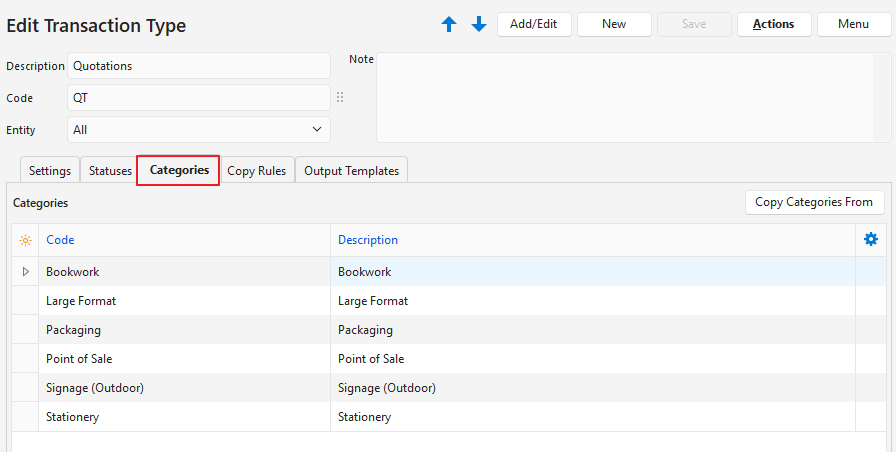Open the Output Templates tab
This screenshot has width=896, height=452.
(x=351, y=171)
